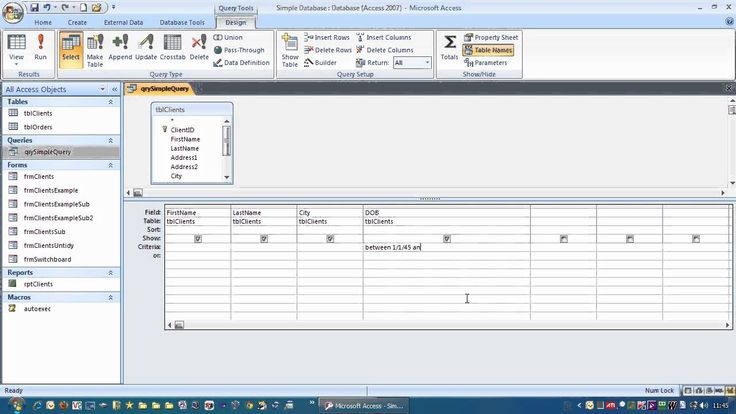Collapse the Macros group

click(x=111, y=298)
